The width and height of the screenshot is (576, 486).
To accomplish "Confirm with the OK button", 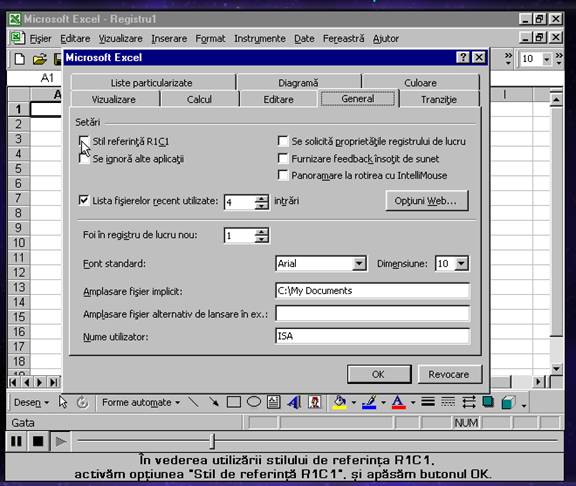I will [379, 374].
